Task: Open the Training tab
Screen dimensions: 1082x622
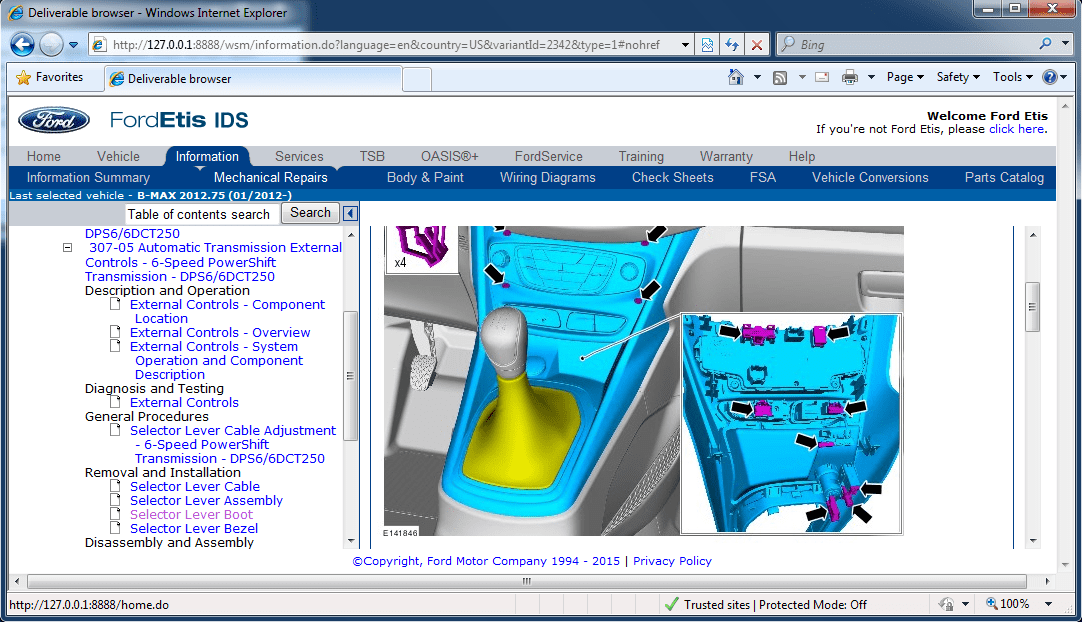Action: pos(641,157)
